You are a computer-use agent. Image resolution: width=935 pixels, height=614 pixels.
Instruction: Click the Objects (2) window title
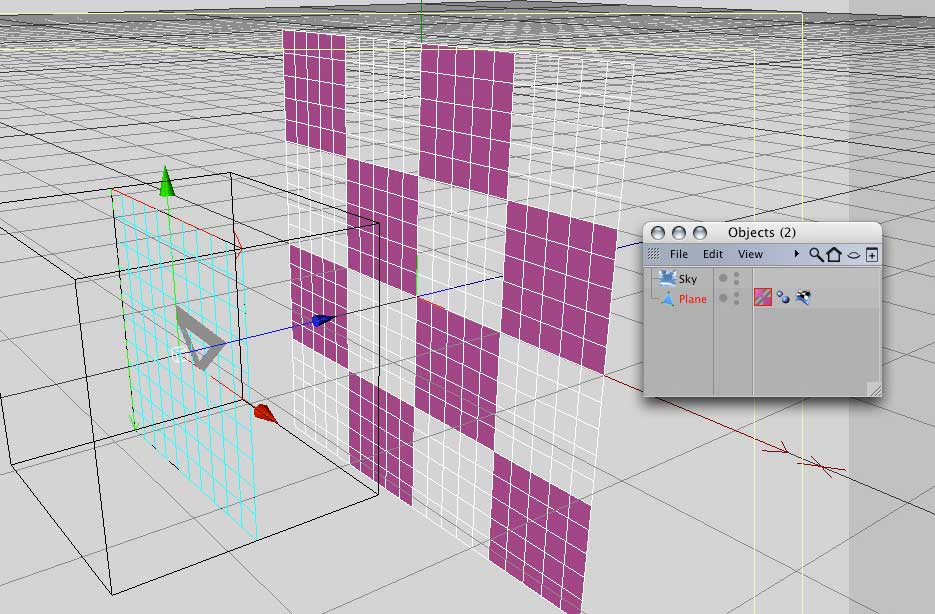(x=761, y=232)
